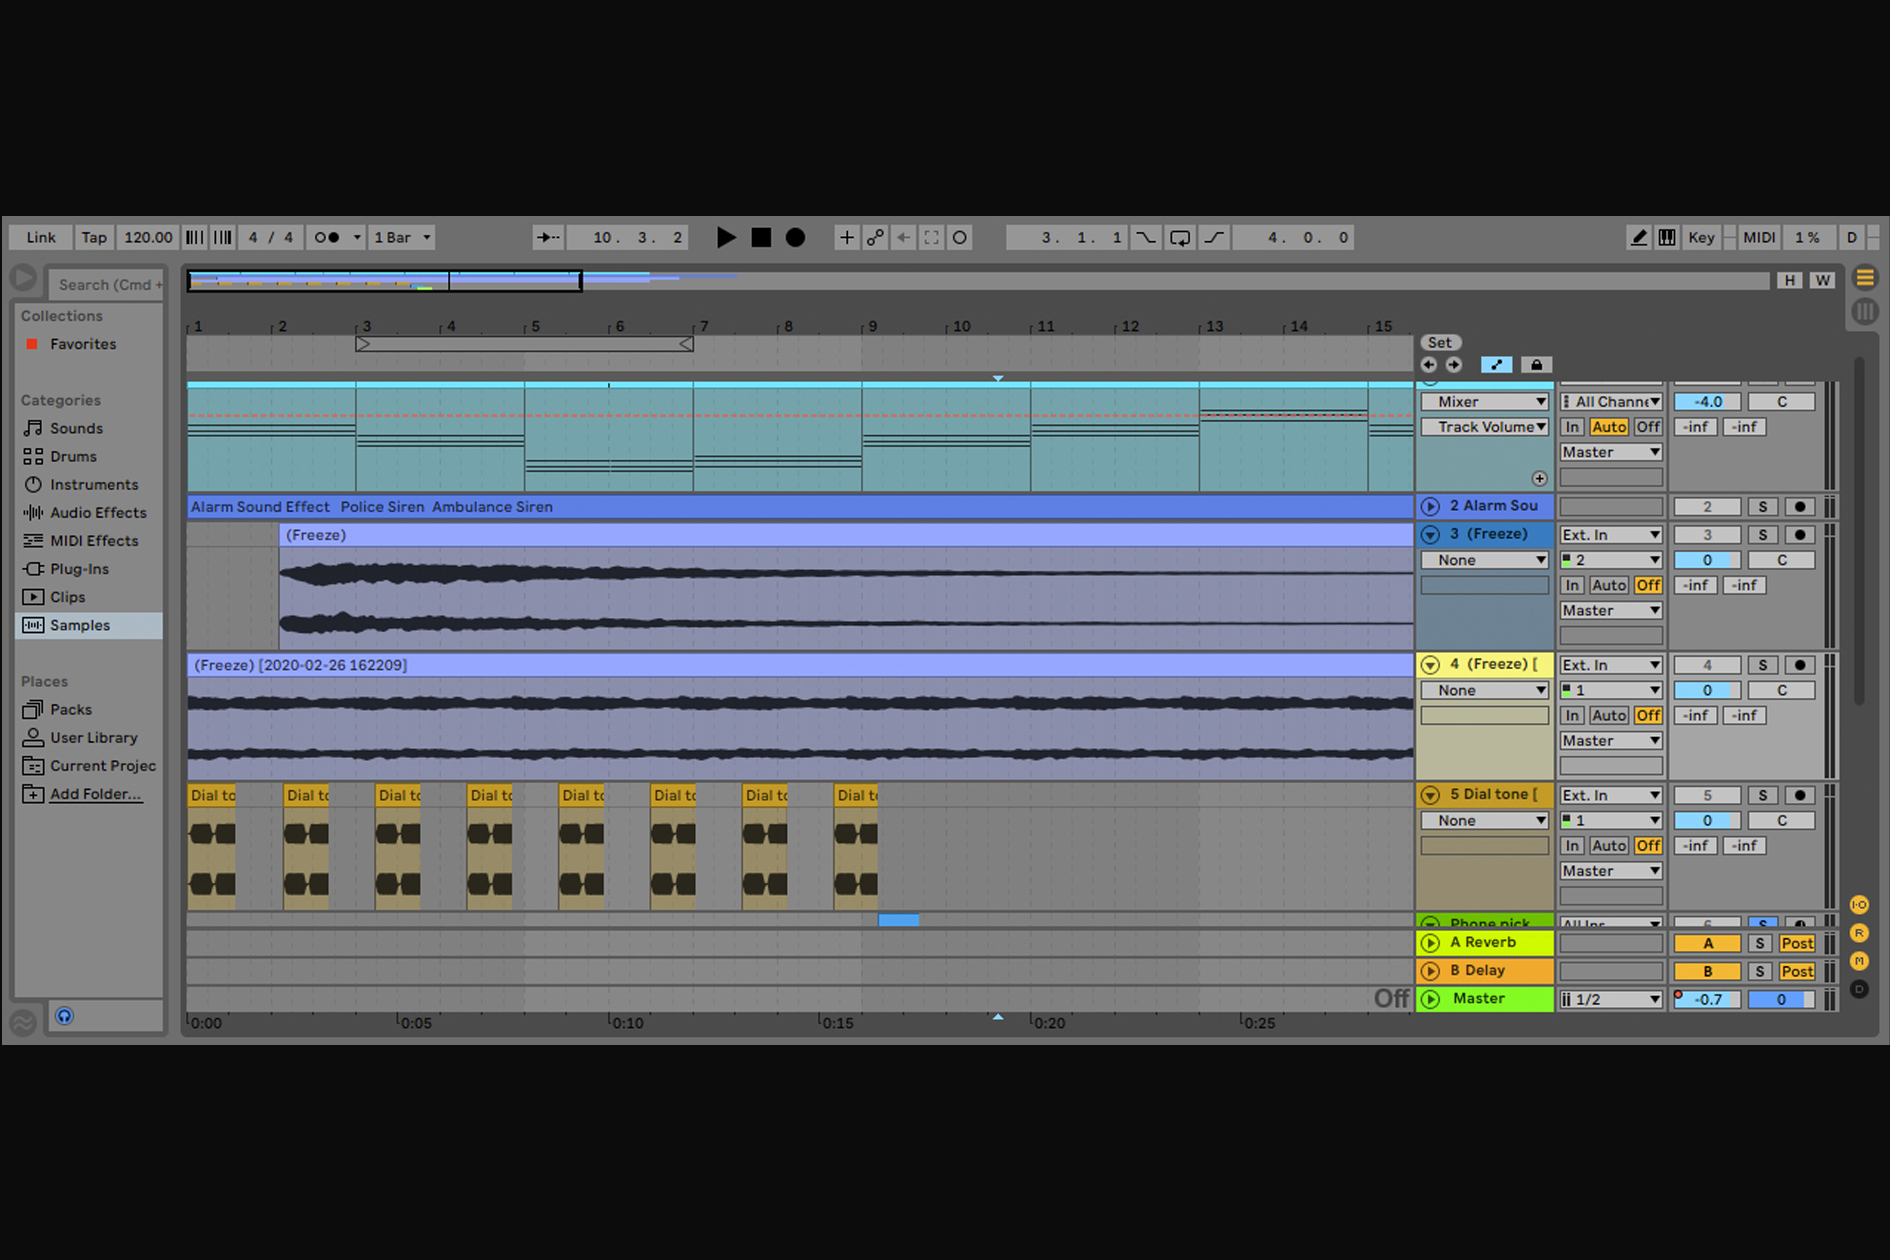
Task: Toggle the metronome button
Action: click(x=327, y=237)
